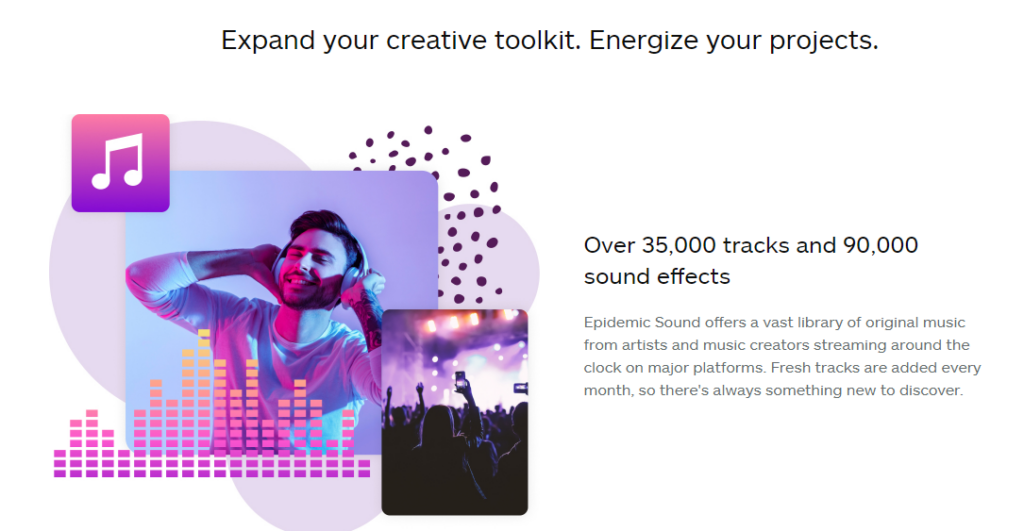Click 'Epidemic Sound' in the paragraph
Screen dimensions: 1024x531
[x=633, y=323]
